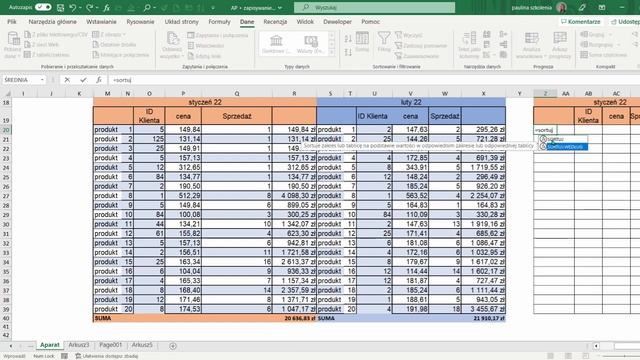
Task: Open the Redo history dropdown arrow
Action: [97, 8]
